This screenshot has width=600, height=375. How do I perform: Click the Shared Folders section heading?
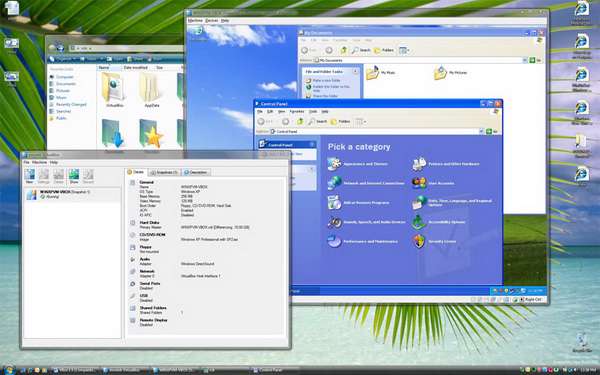pyautogui.click(x=153, y=308)
